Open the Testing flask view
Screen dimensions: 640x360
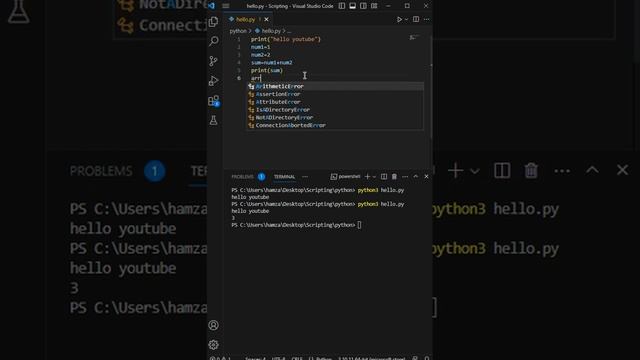[x=213, y=120]
